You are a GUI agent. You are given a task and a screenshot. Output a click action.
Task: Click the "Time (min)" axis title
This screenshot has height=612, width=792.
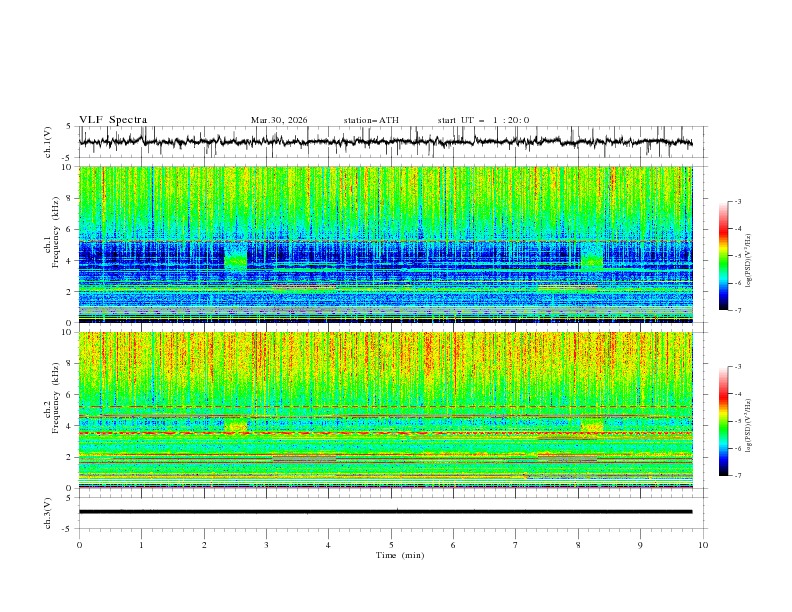tap(400, 555)
